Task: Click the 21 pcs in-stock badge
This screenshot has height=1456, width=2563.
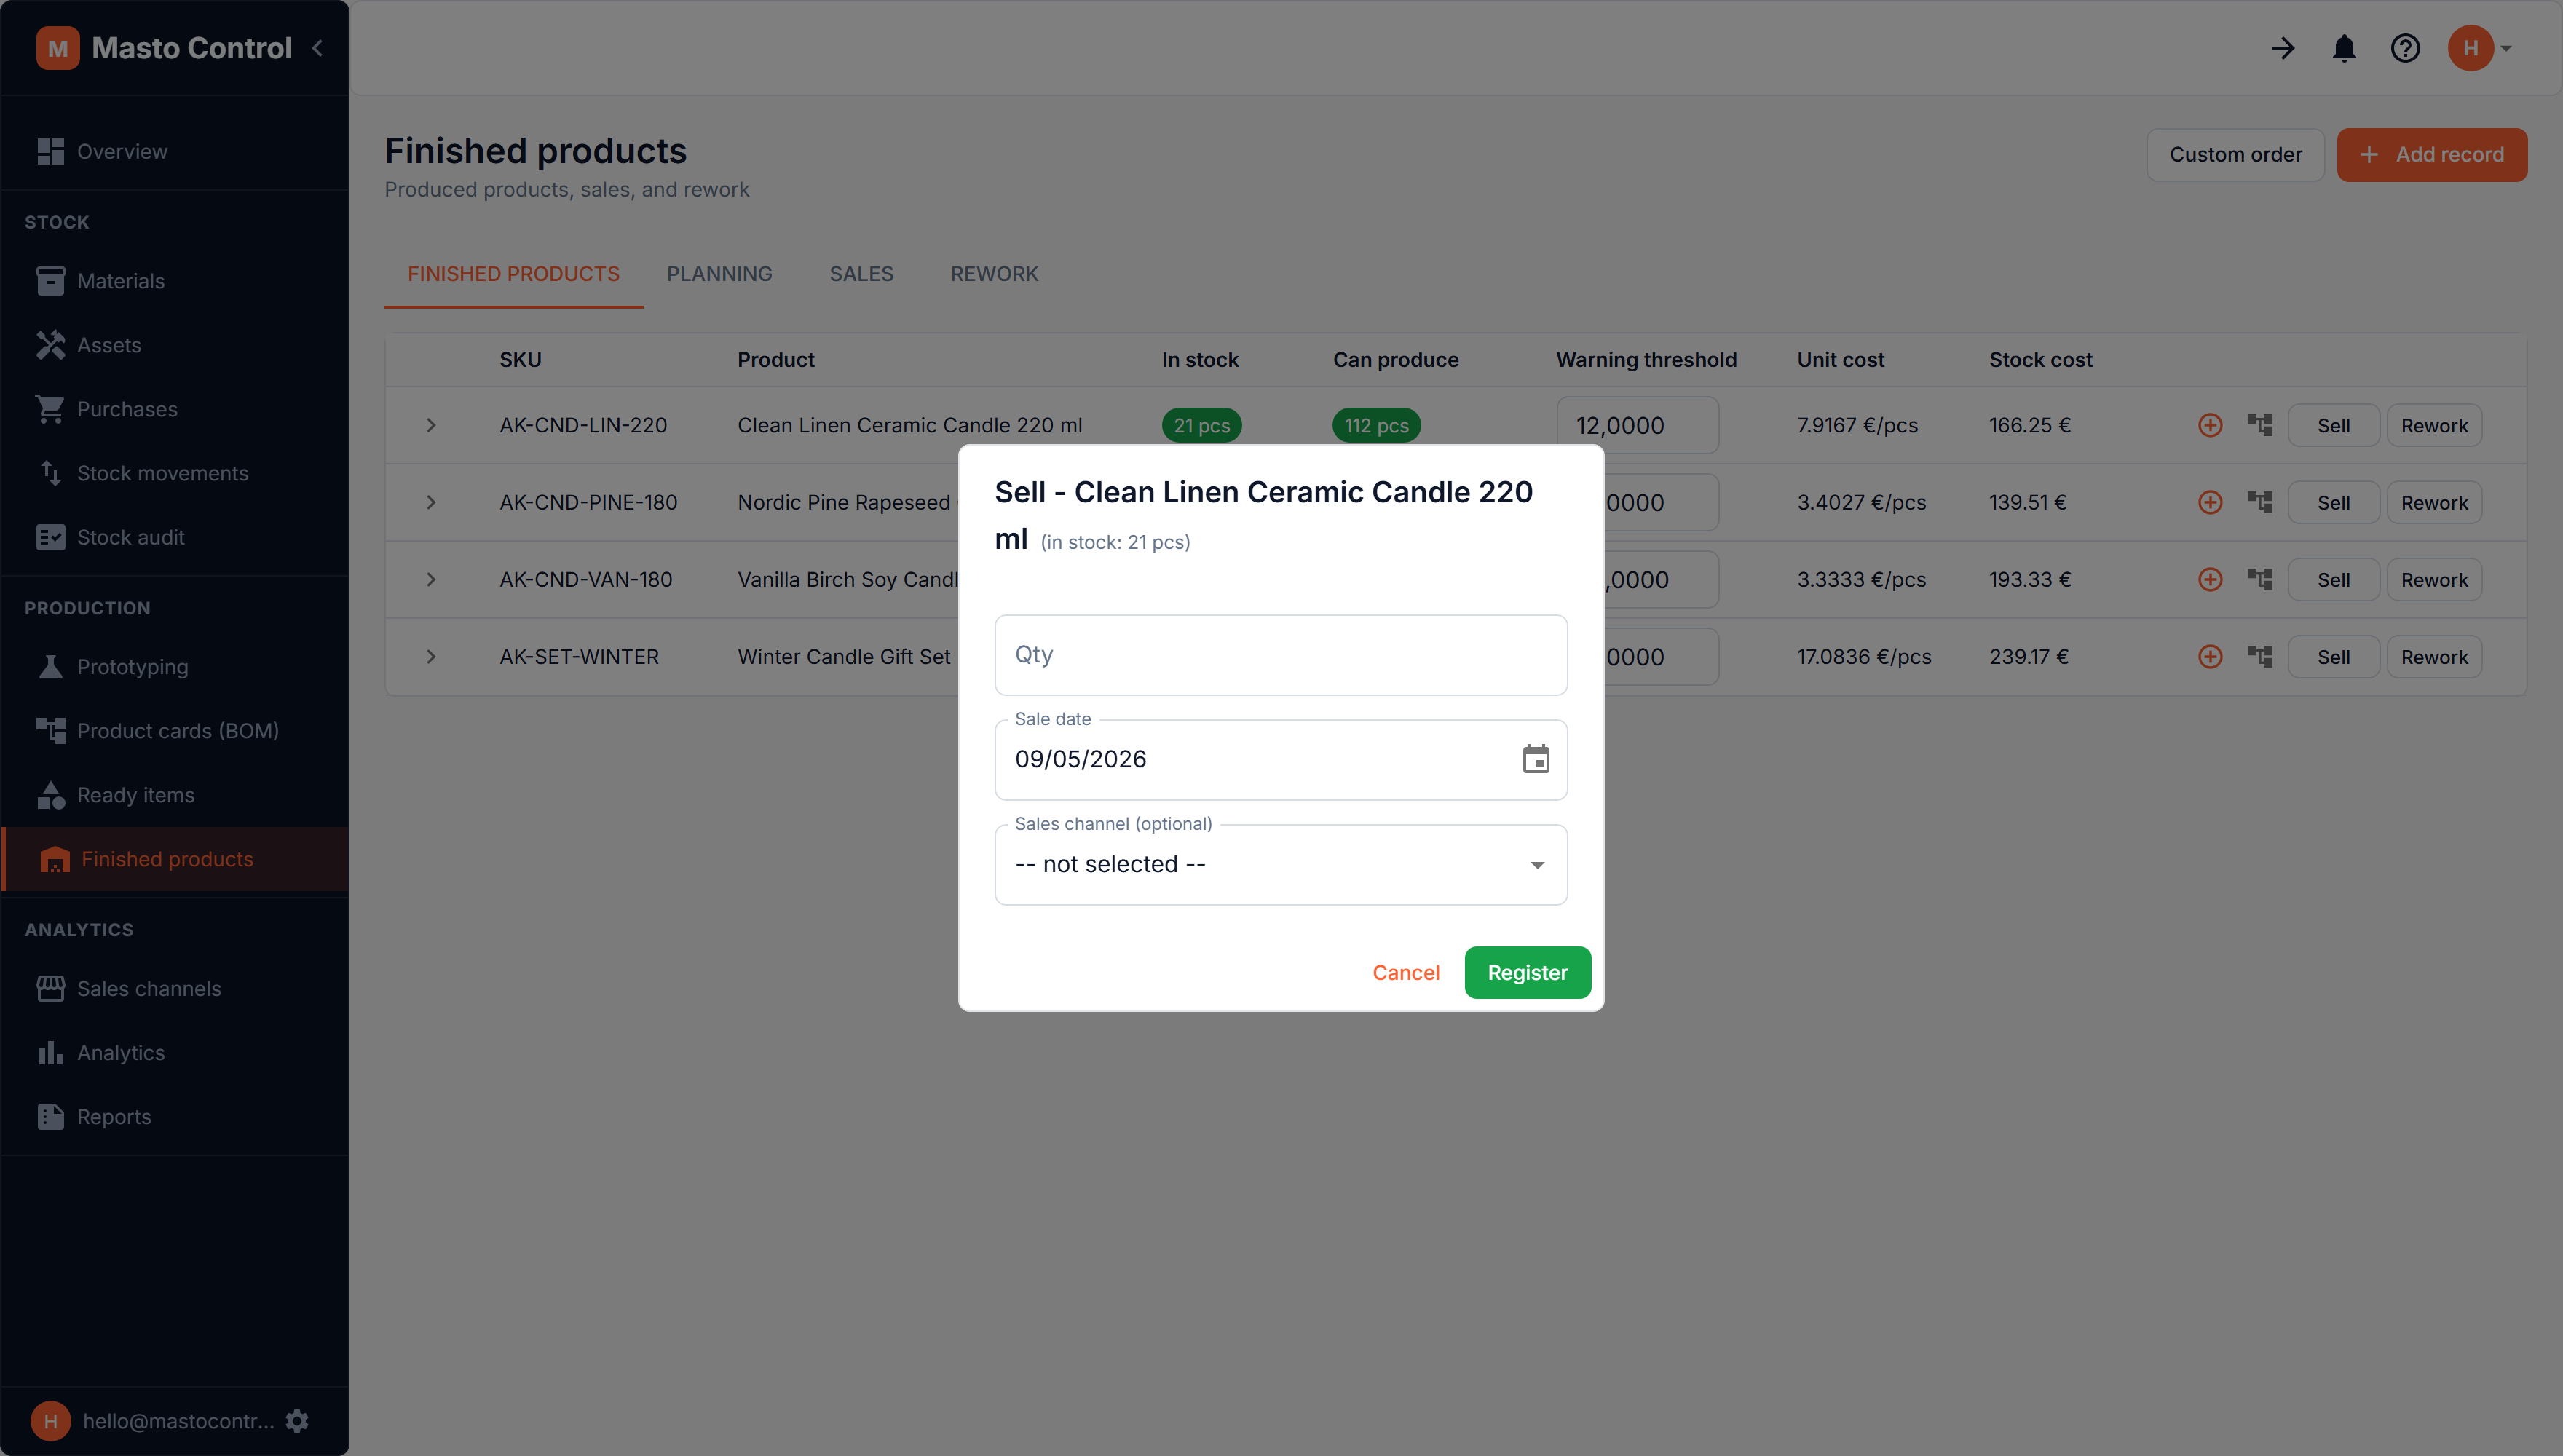Action: click(1201, 425)
